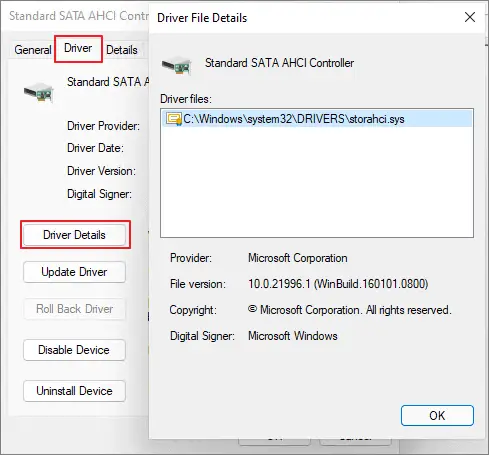Click the File version: label
The height and width of the screenshot is (455, 489).
(x=198, y=284)
